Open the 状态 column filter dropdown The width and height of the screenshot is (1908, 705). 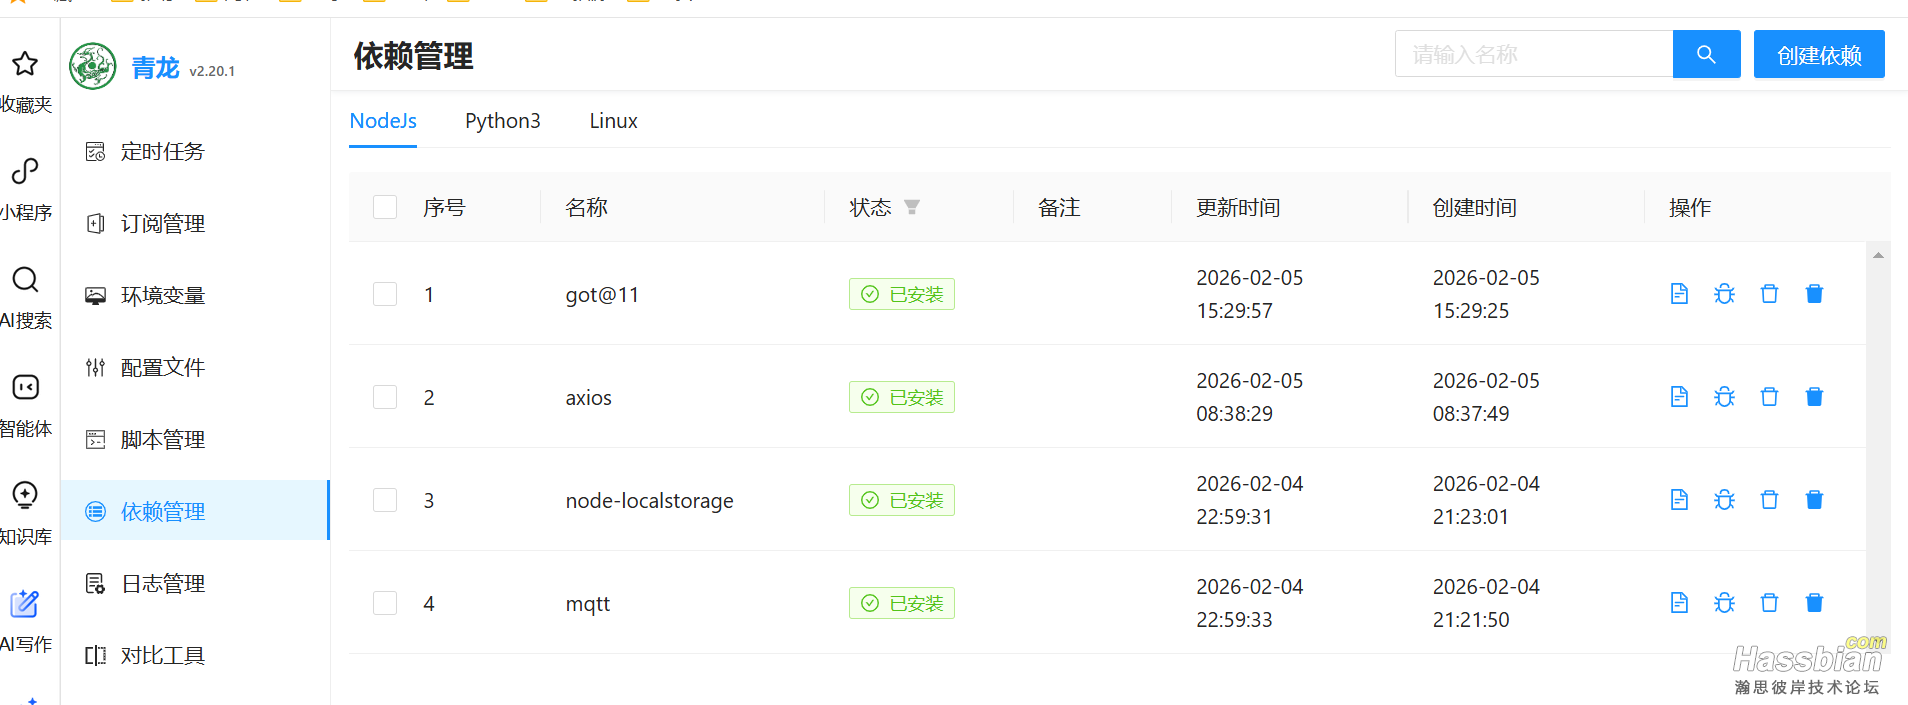[911, 207]
